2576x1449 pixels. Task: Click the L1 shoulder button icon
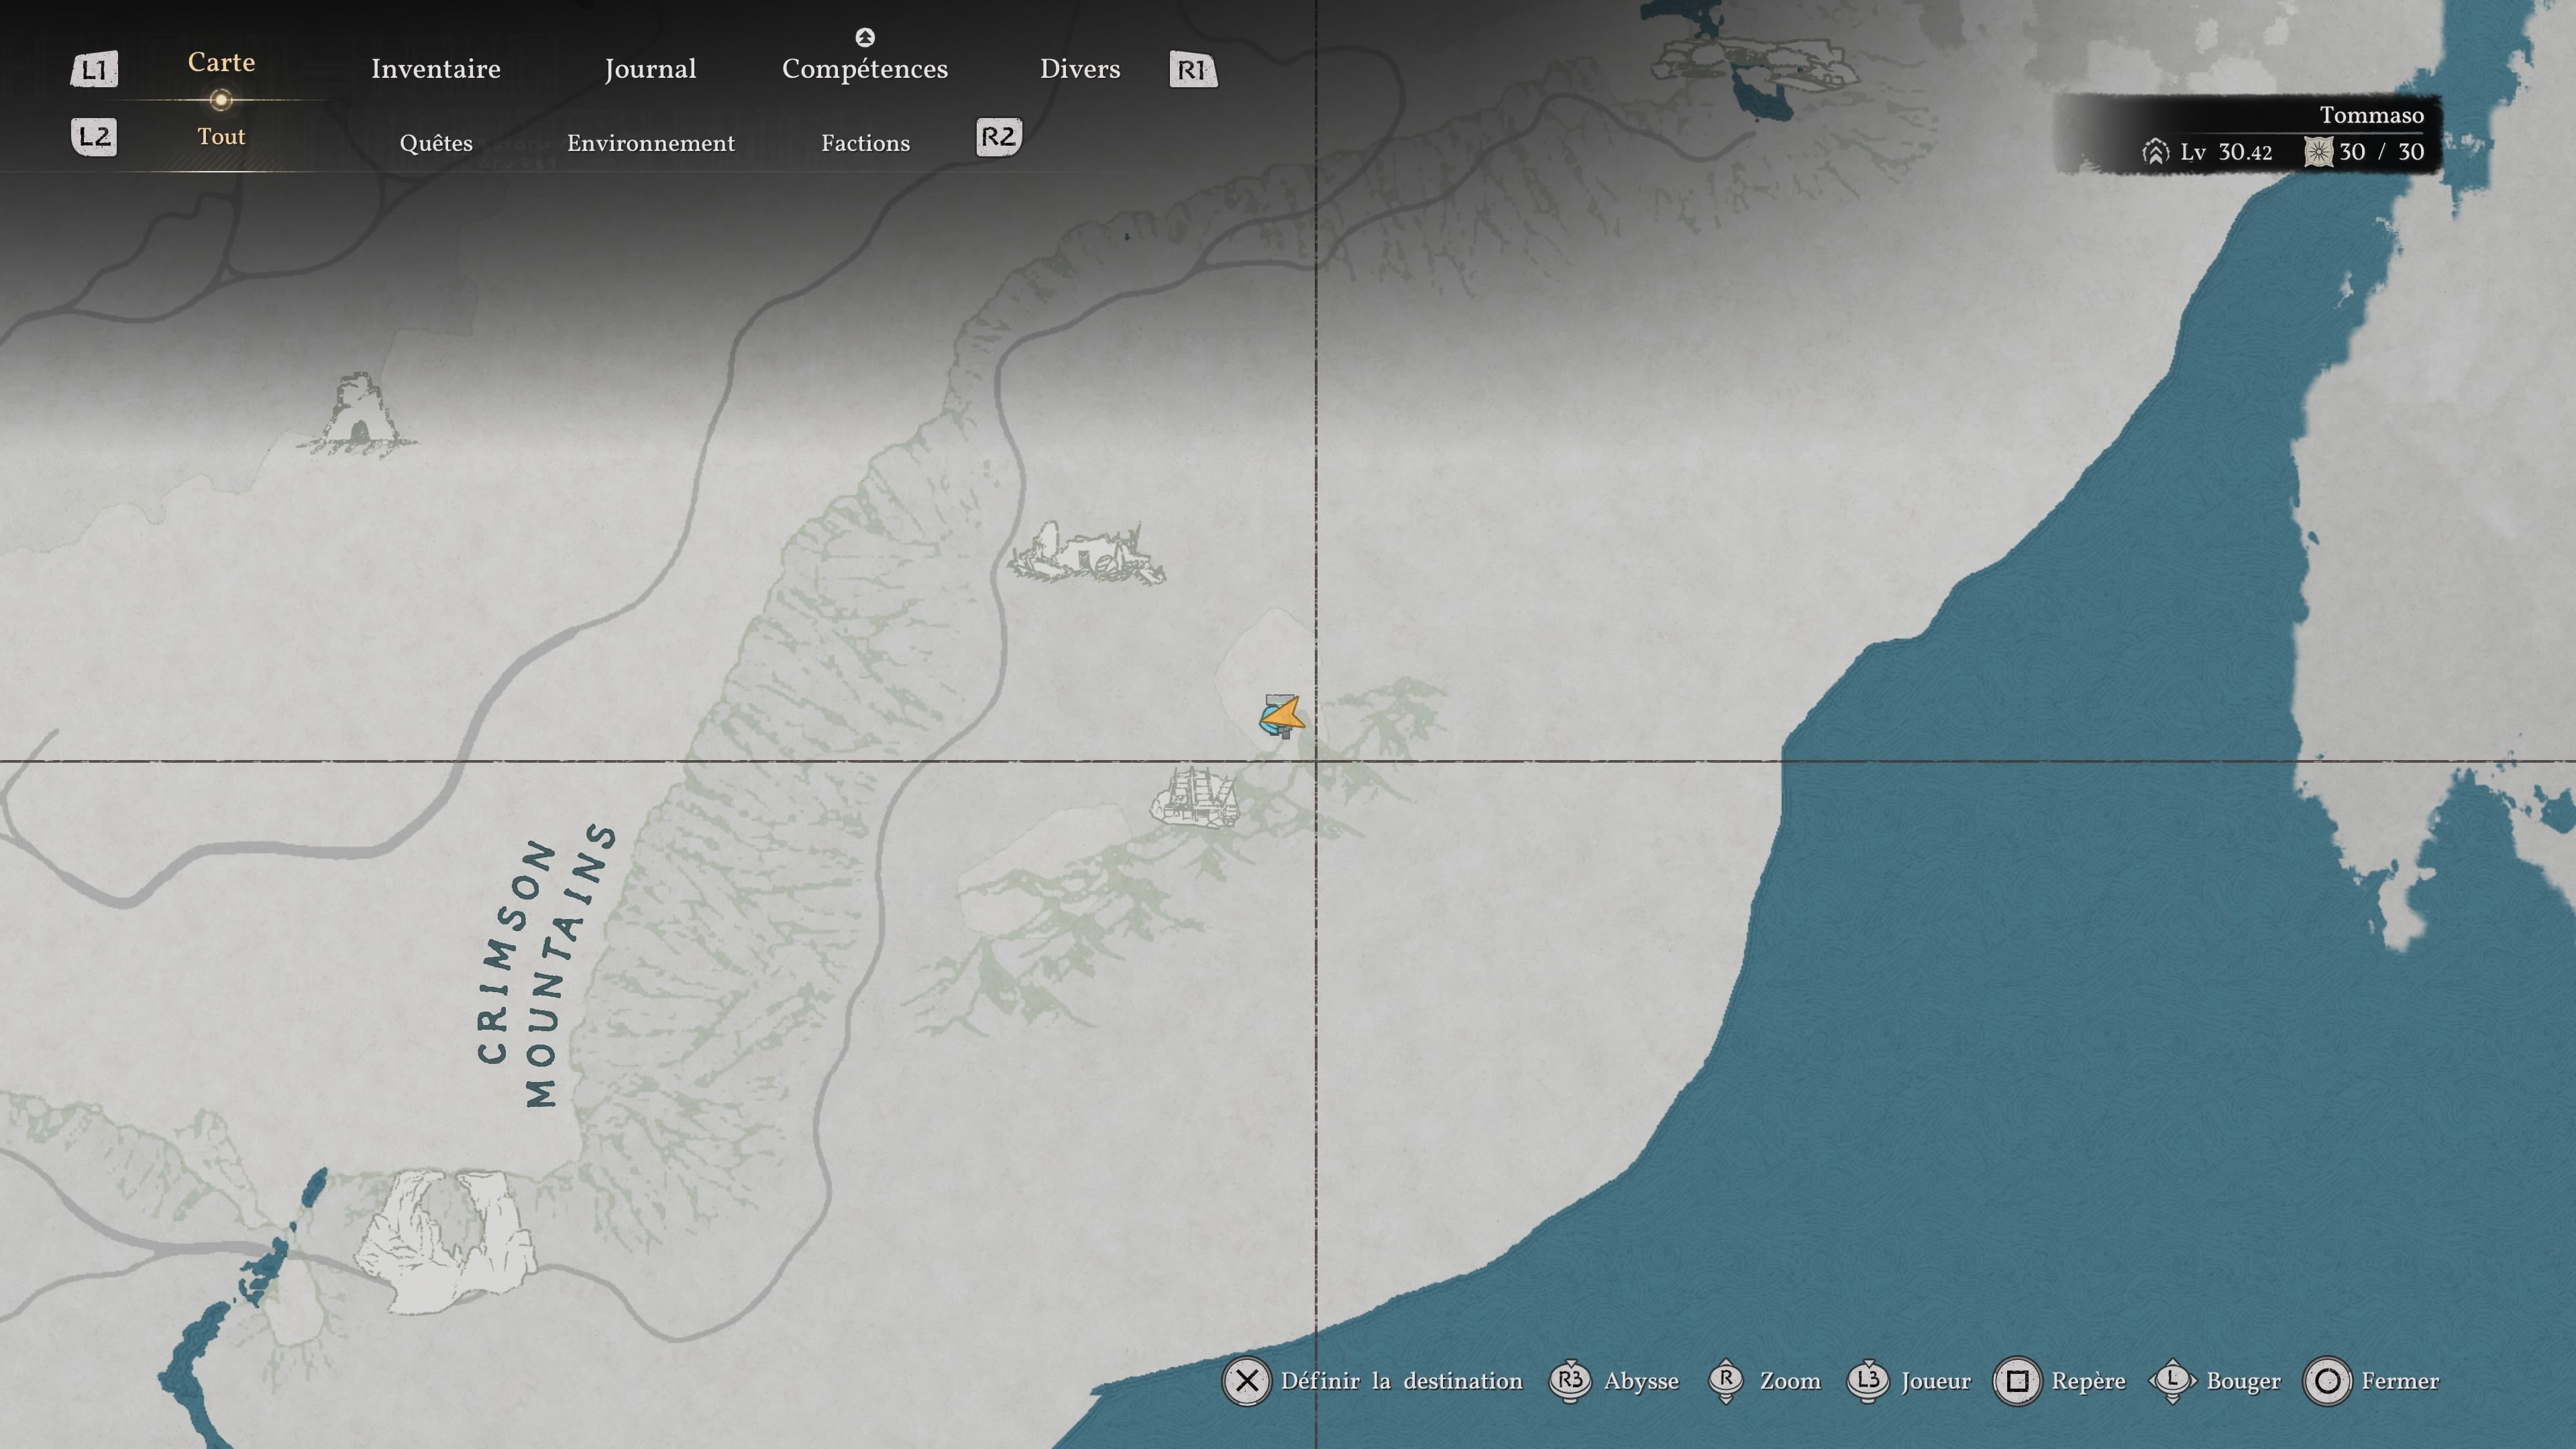click(x=94, y=69)
